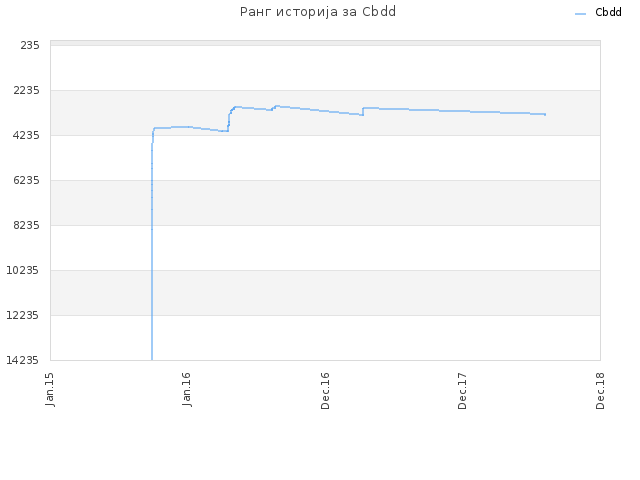Click the 10235 y-axis label
The height and width of the screenshot is (480, 640).
pos(23,270)
